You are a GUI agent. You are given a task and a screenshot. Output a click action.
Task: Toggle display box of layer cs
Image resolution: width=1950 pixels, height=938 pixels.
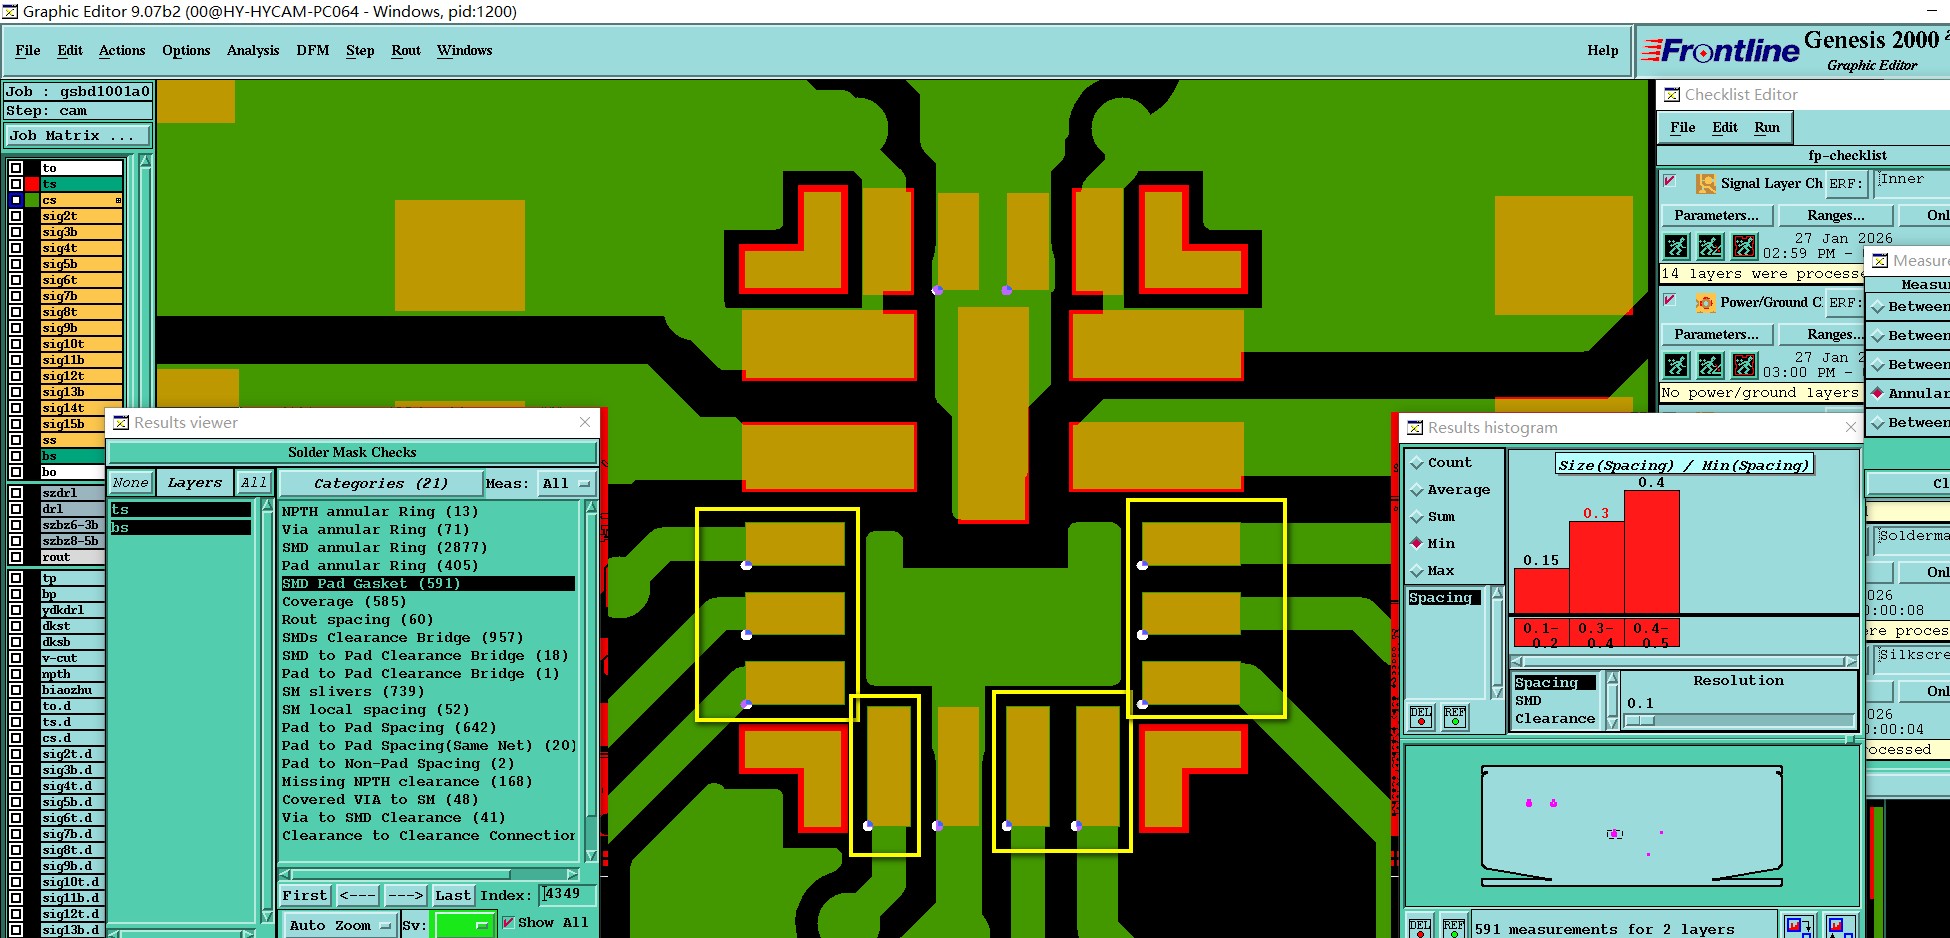[16, 200]
